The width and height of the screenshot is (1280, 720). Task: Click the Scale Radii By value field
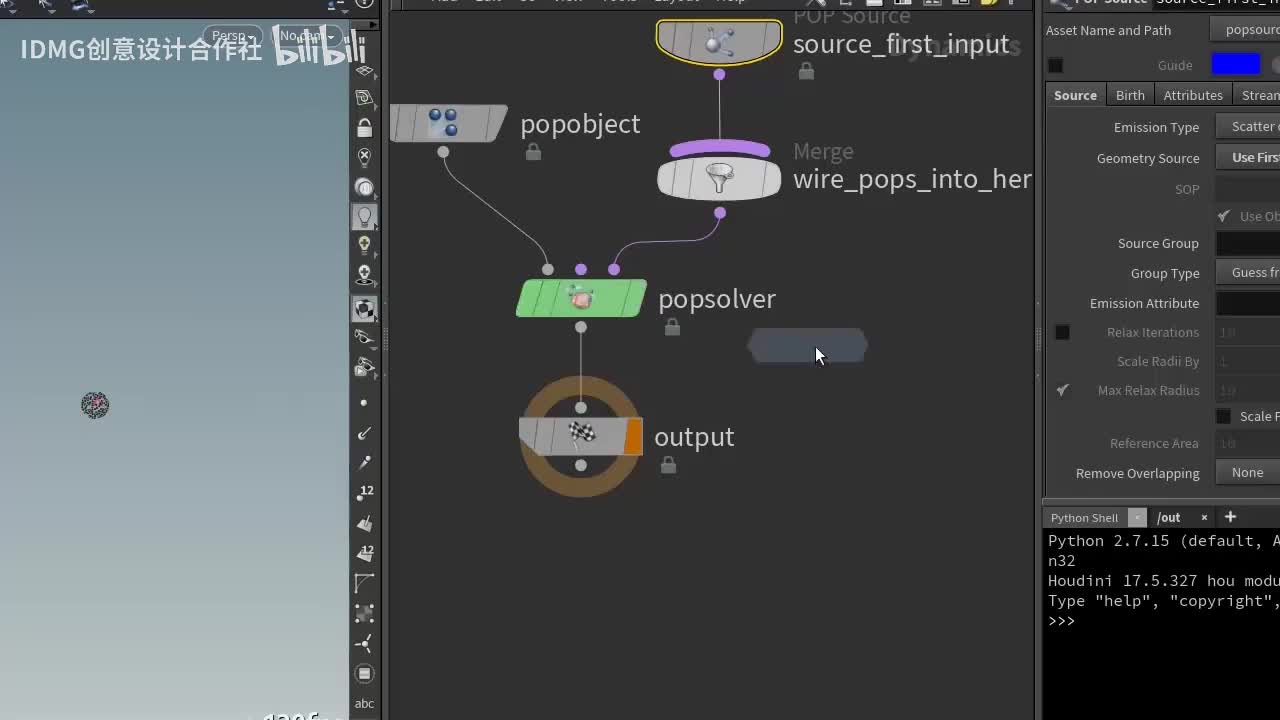(1248, 361)
